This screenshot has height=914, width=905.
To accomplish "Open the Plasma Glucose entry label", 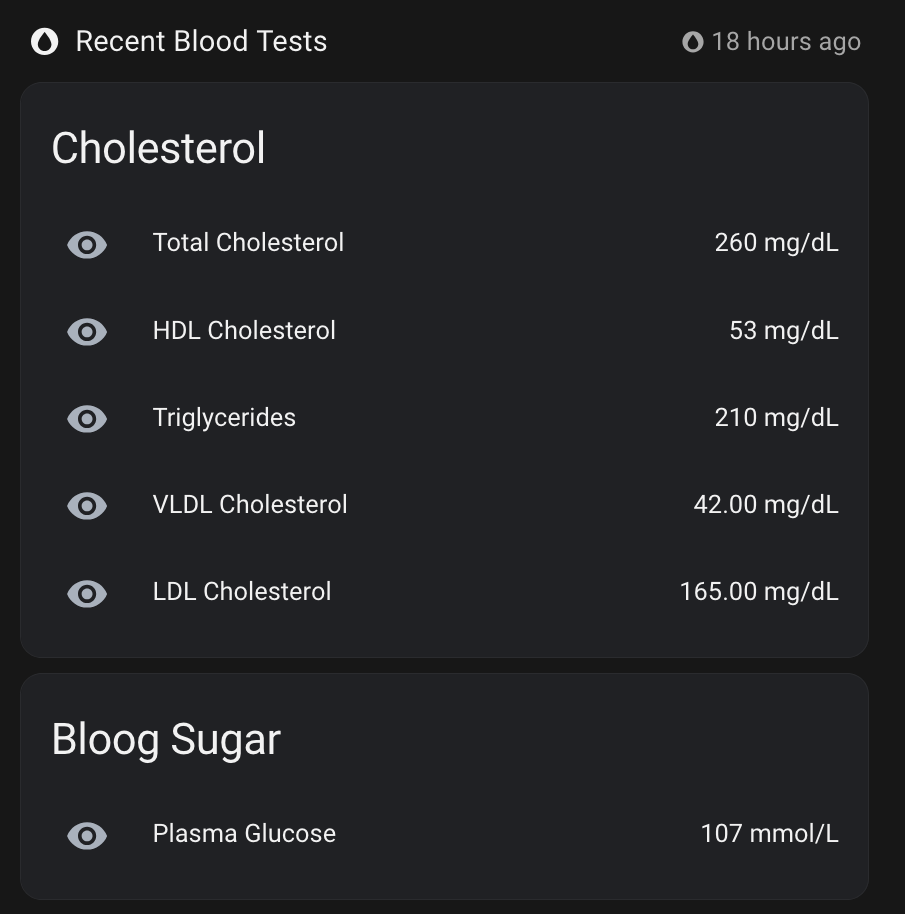I will (x=244, y=834).
